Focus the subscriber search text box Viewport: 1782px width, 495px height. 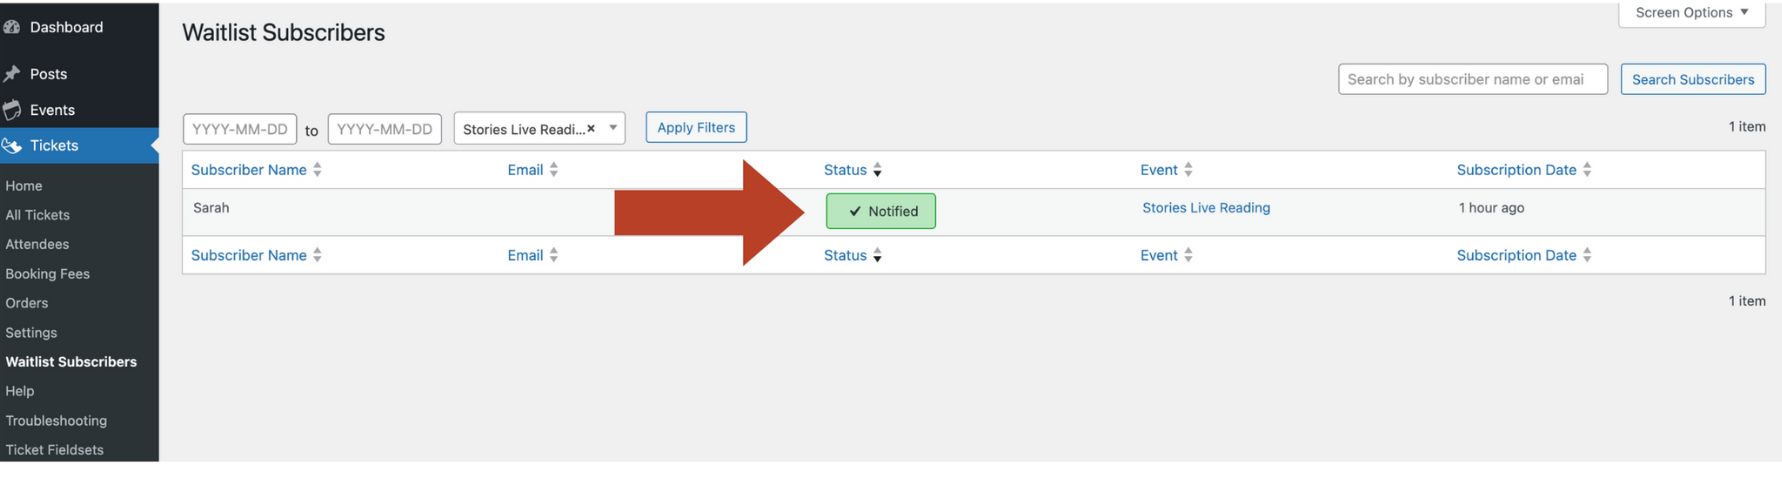tap(1472, 80)
